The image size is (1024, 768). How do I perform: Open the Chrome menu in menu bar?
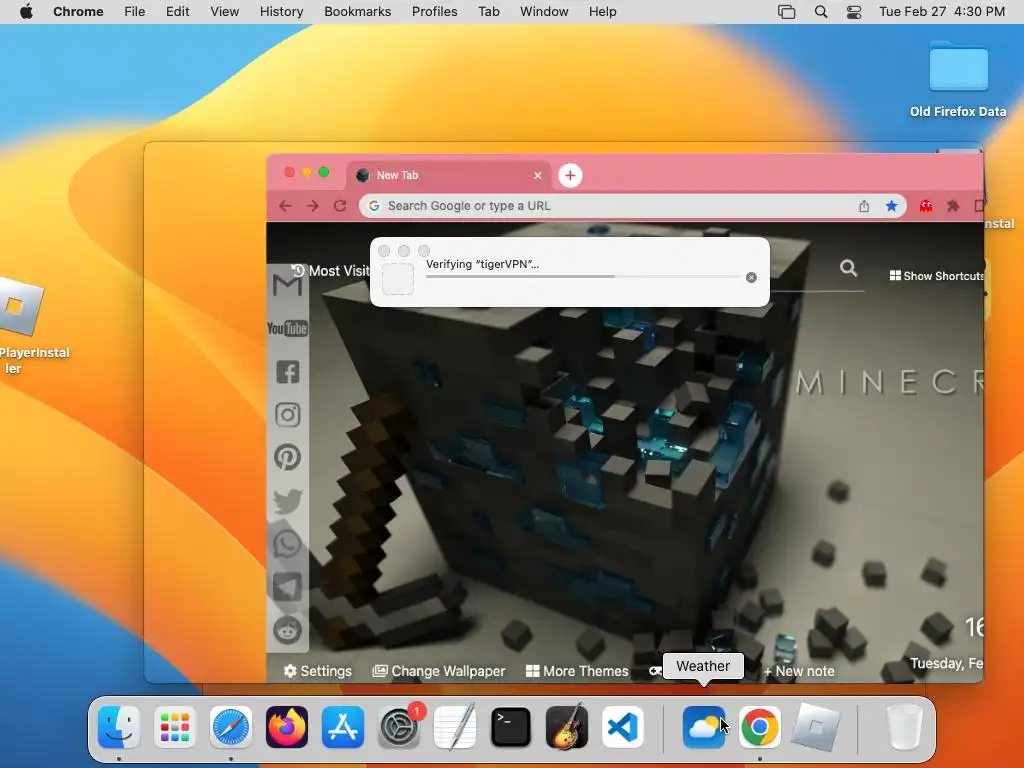click(78, 12)
